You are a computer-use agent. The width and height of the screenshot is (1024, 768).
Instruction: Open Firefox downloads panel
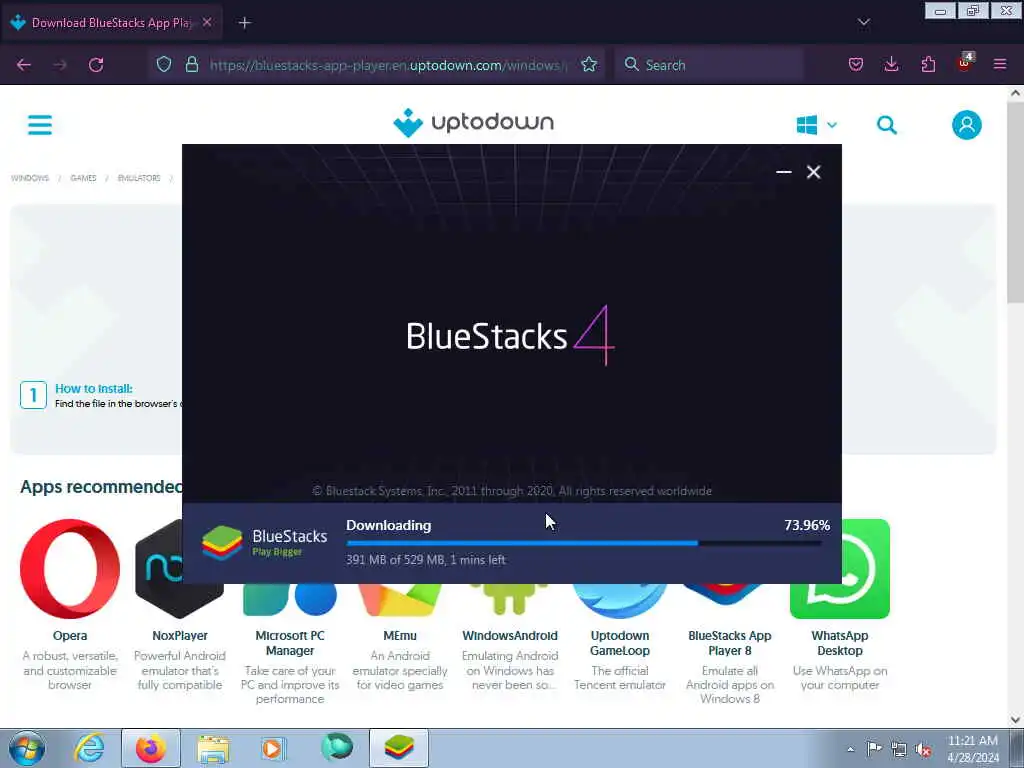(x=891, y=65)
